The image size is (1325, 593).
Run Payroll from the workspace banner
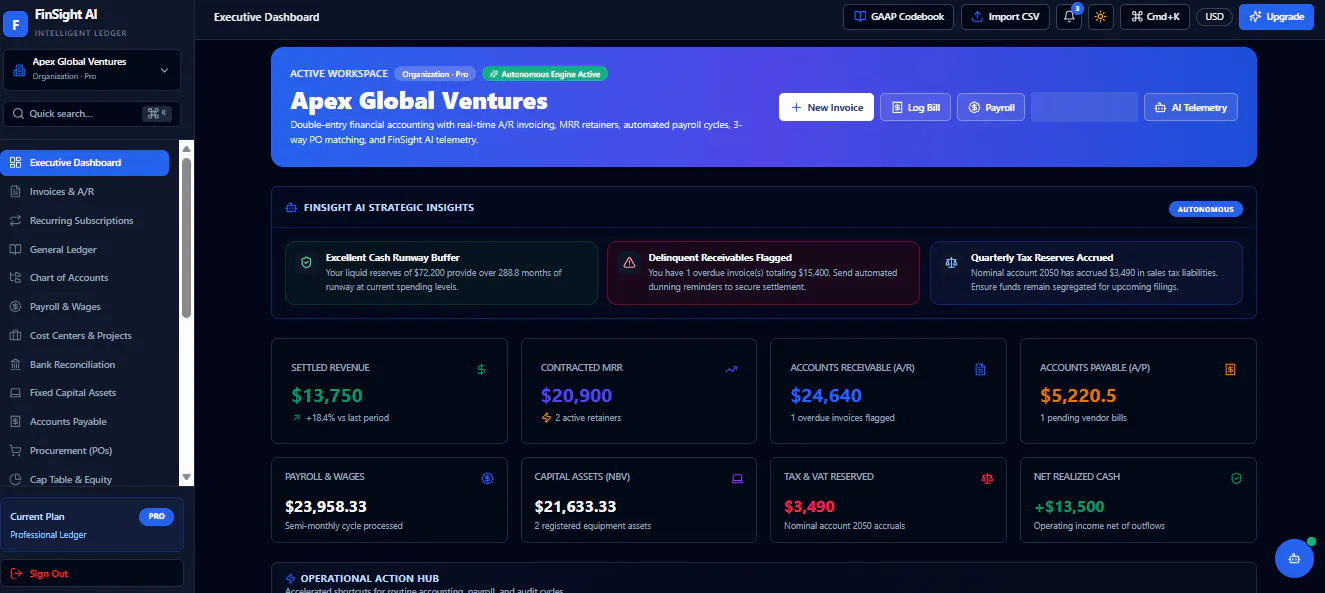coord(991,107)
